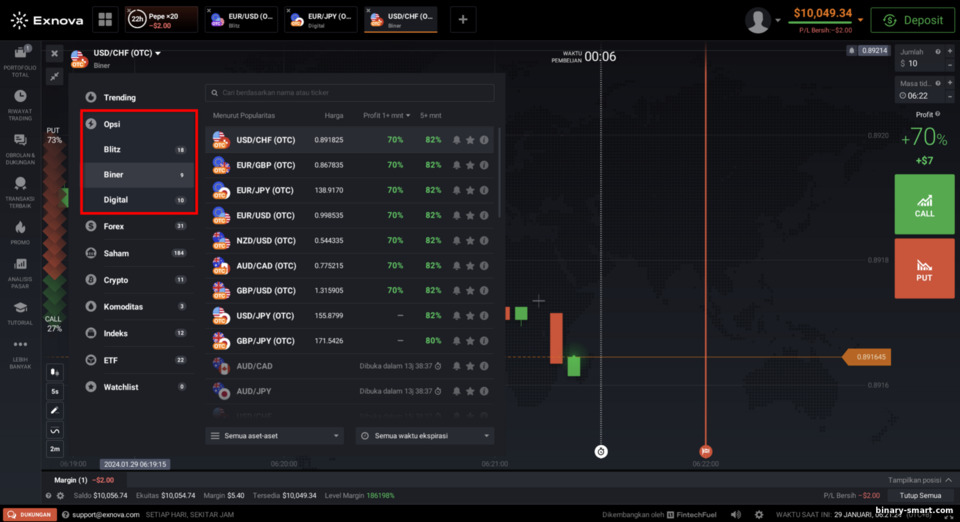Toggle favorite star for EUR/USD (OTC)
The height and width of the screenshot is (522, 960).
click(x=470, y=215)
